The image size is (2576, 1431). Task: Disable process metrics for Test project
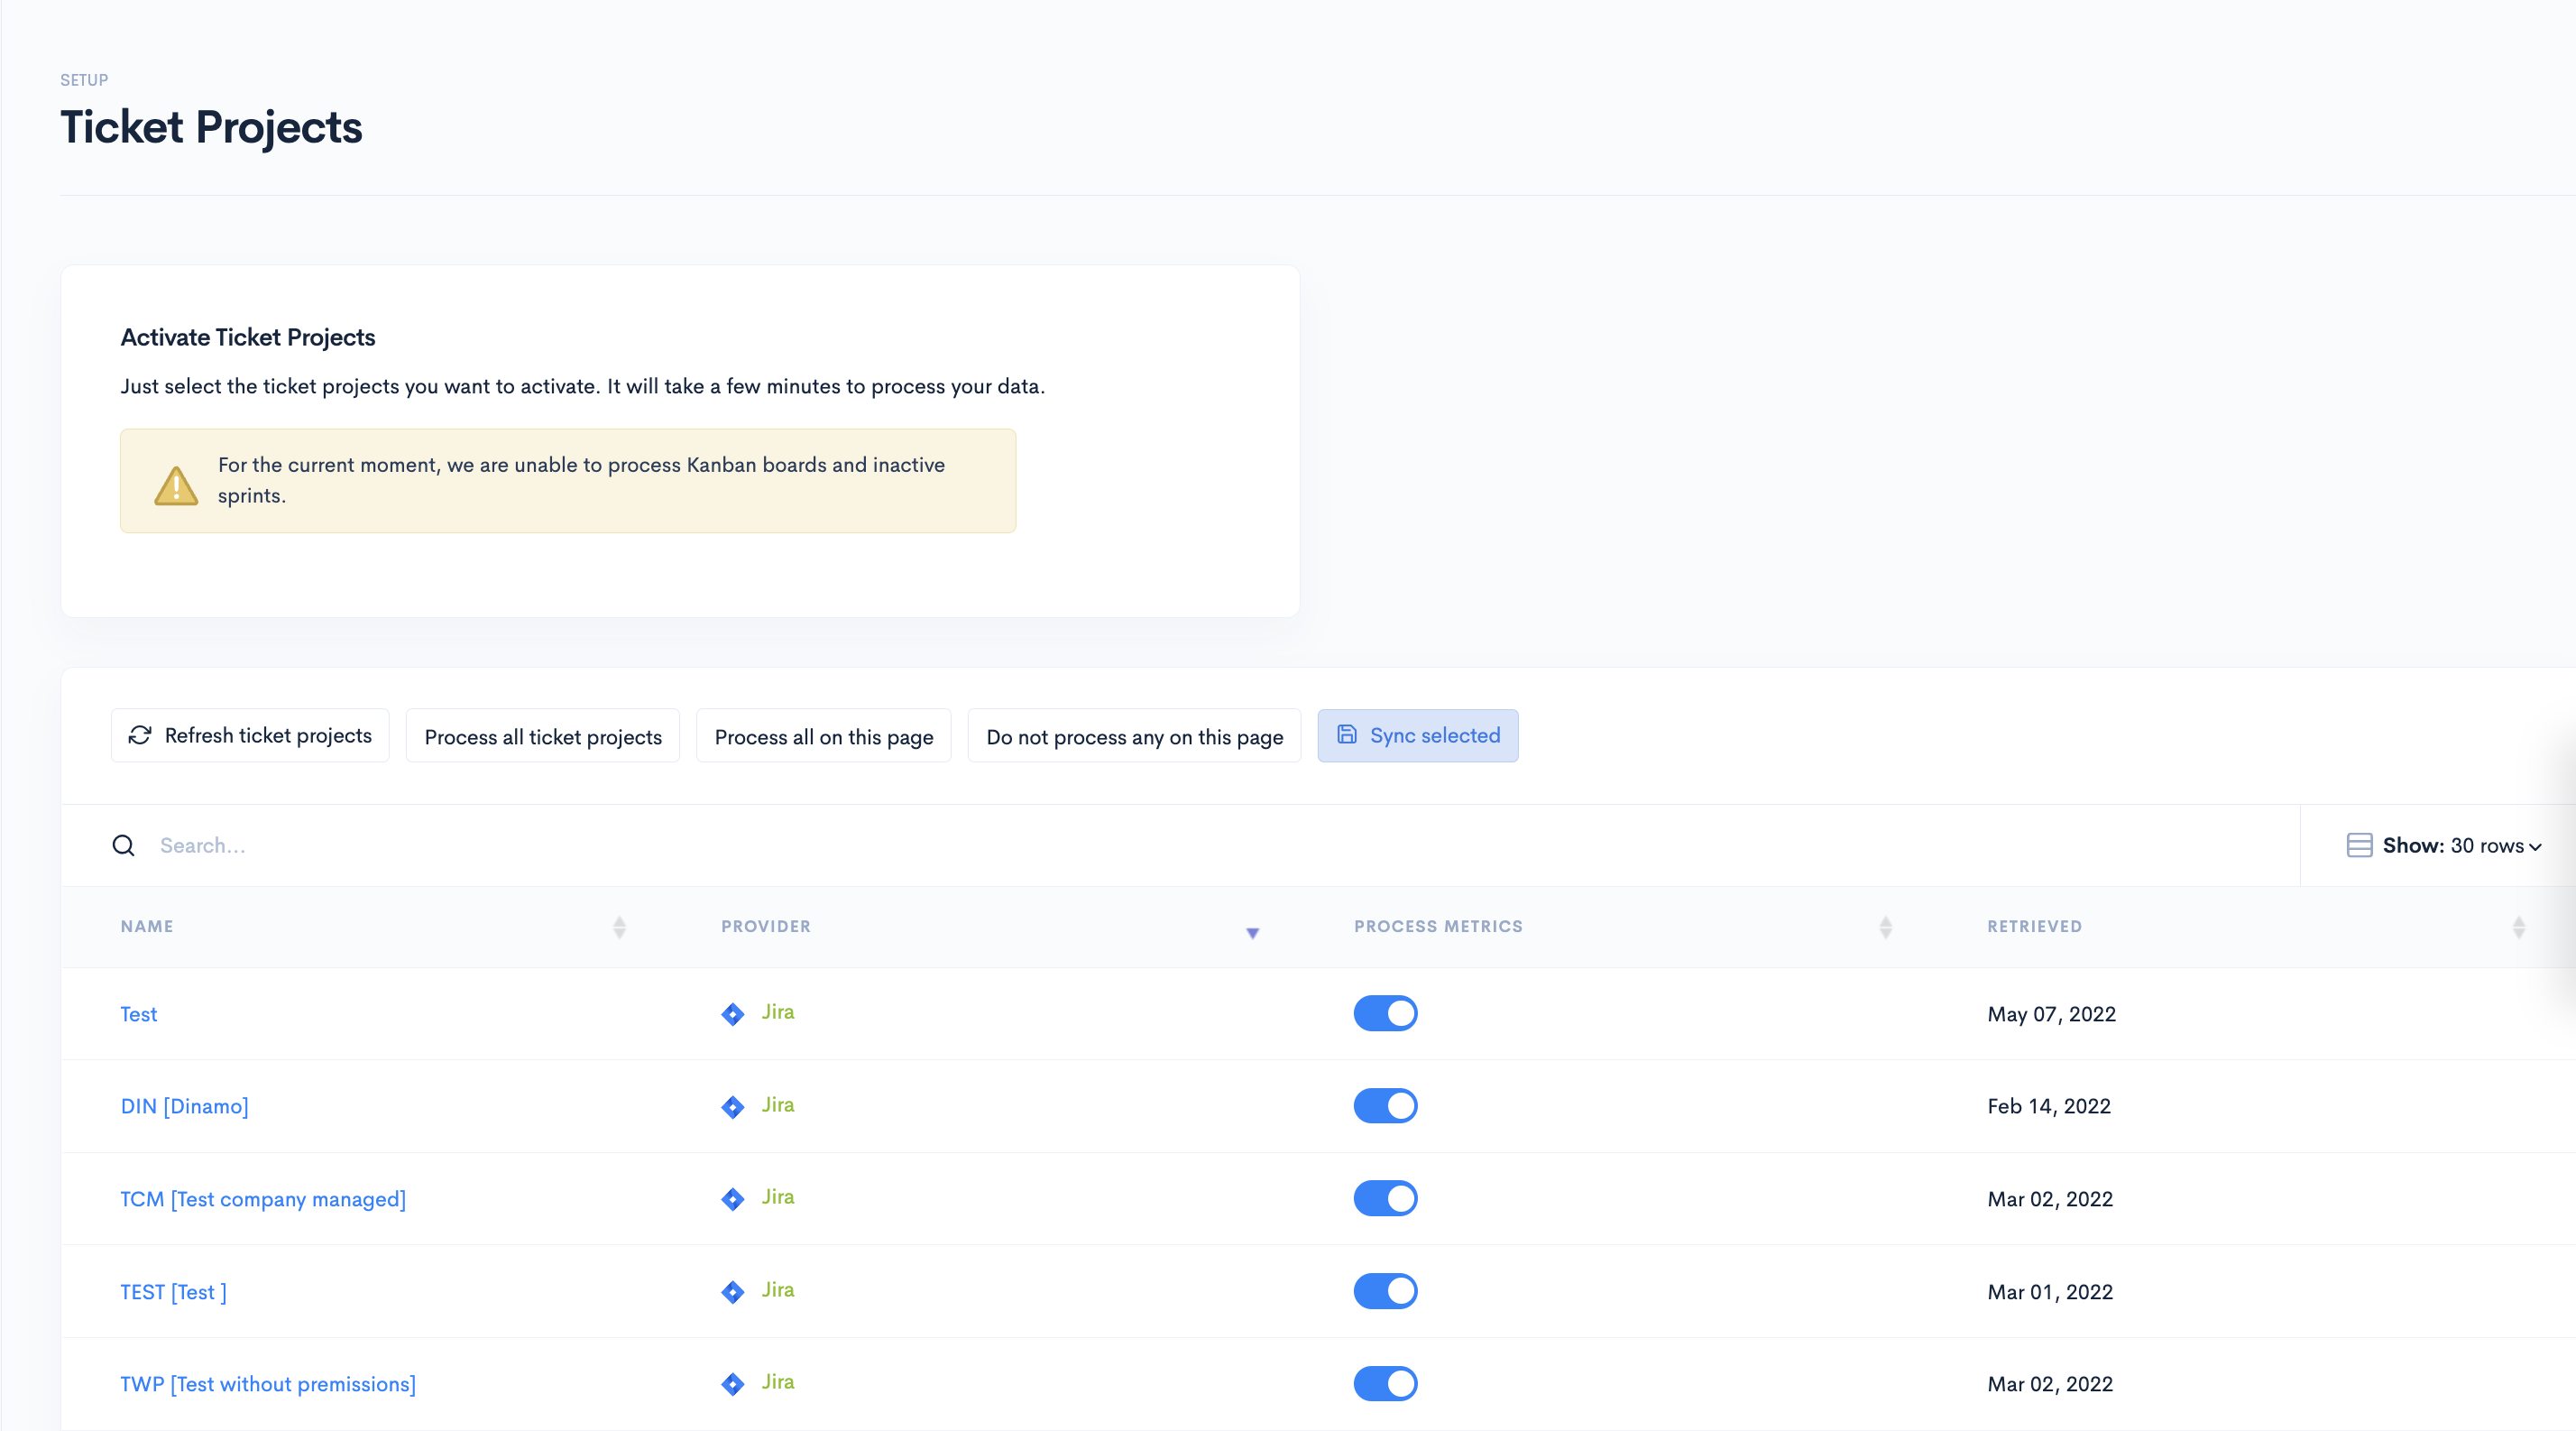pyautogui.click(x=1385, y=1013)
